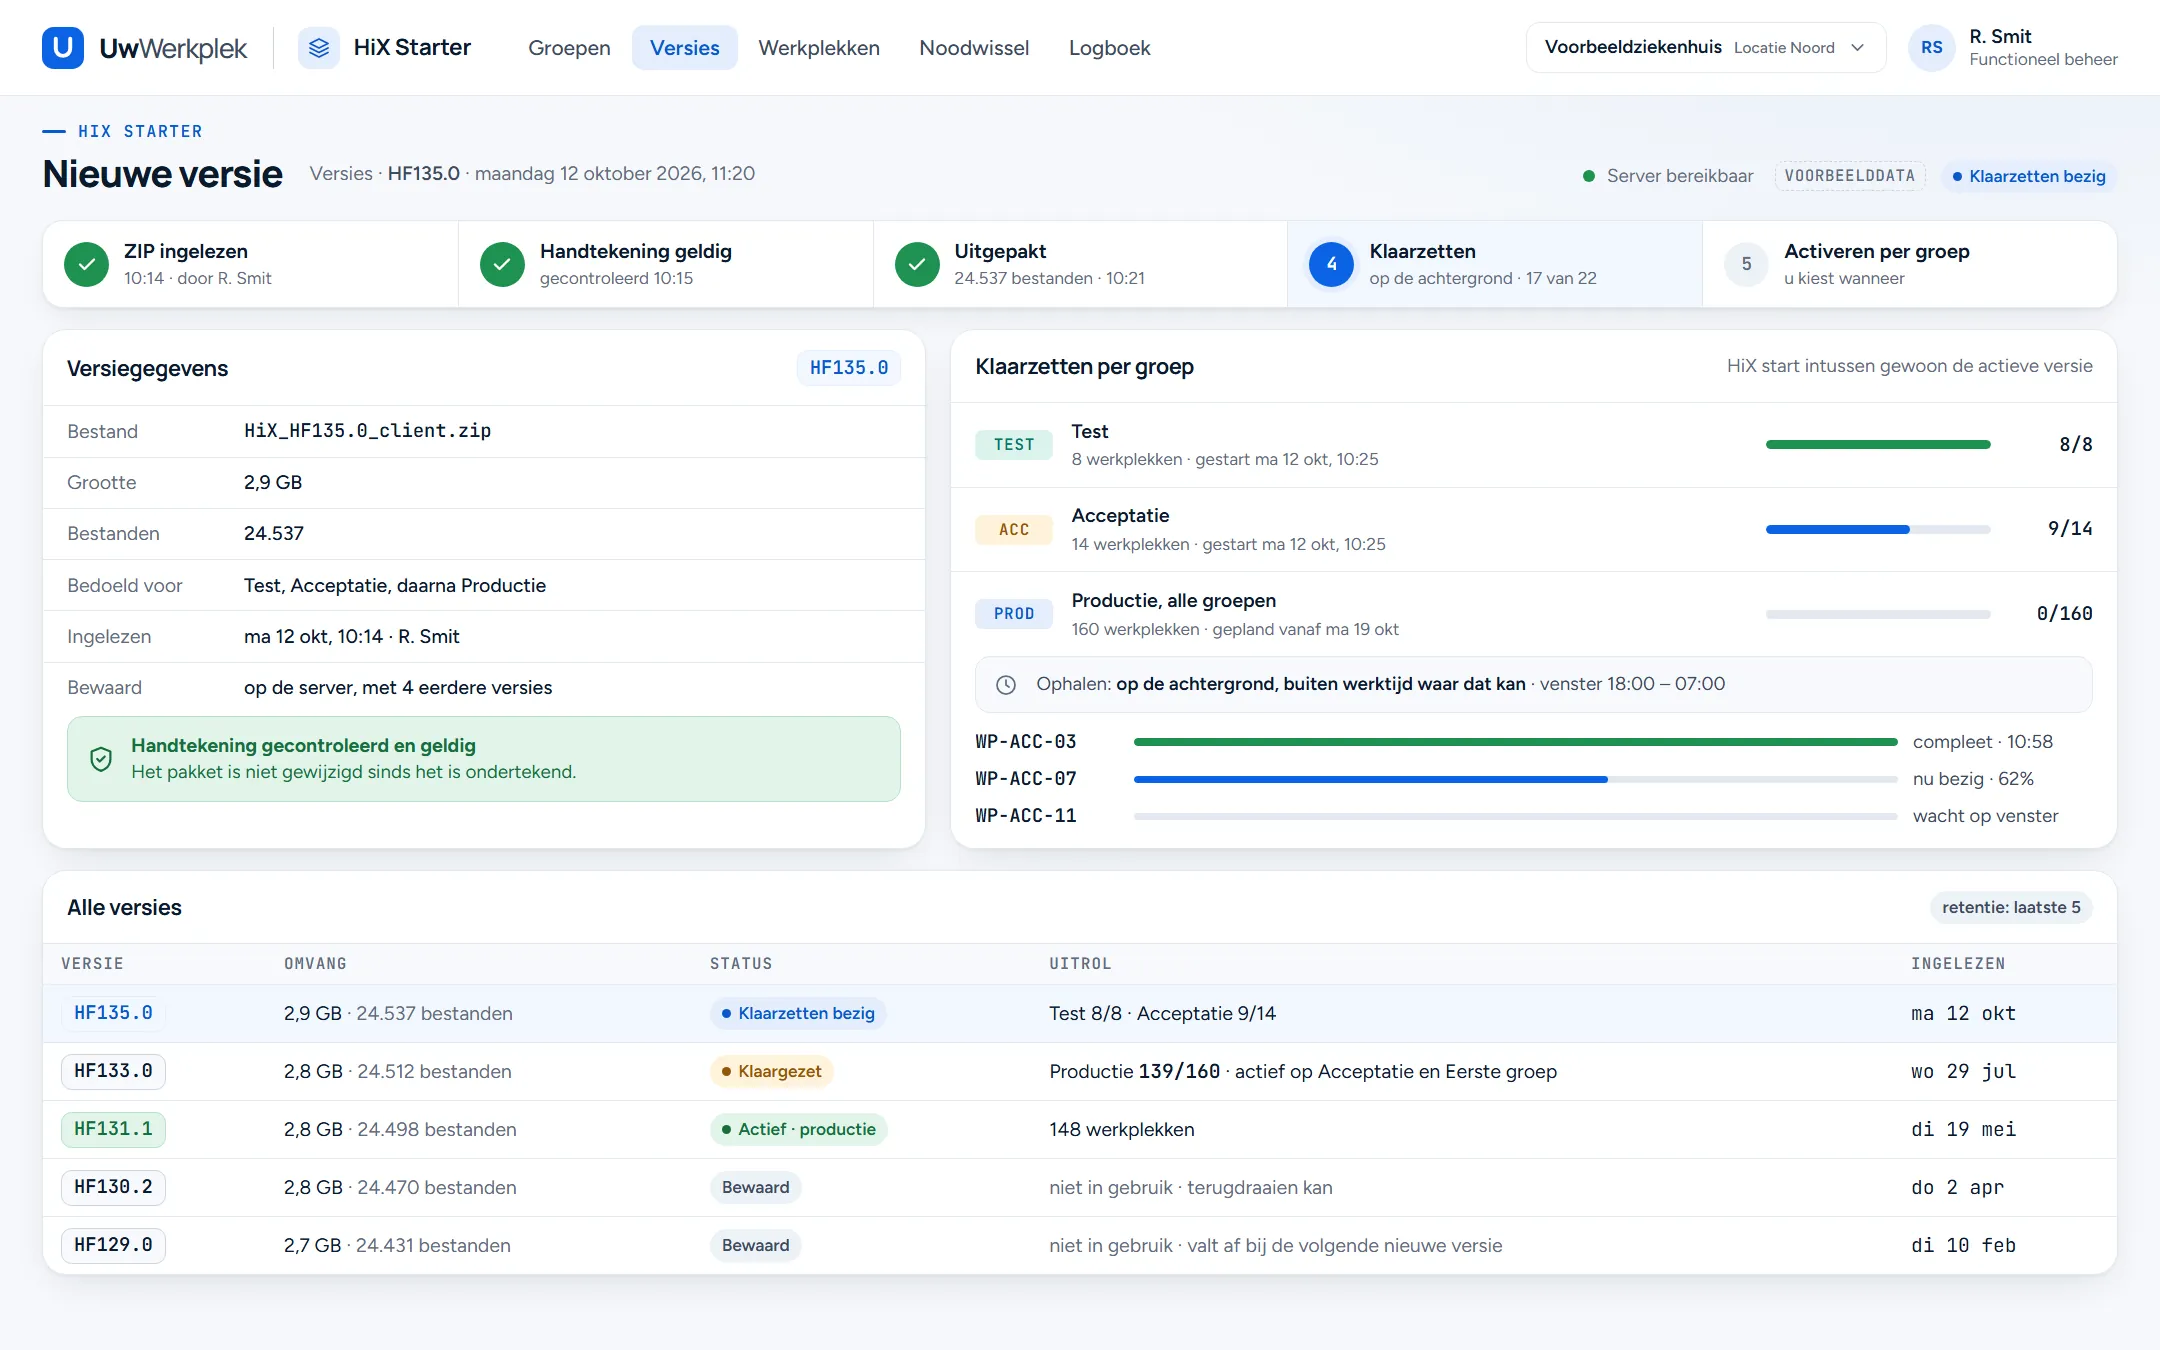Select the Activeren per groep step
Screen dimensions: 2160x1350
[x=1909, y=264]
